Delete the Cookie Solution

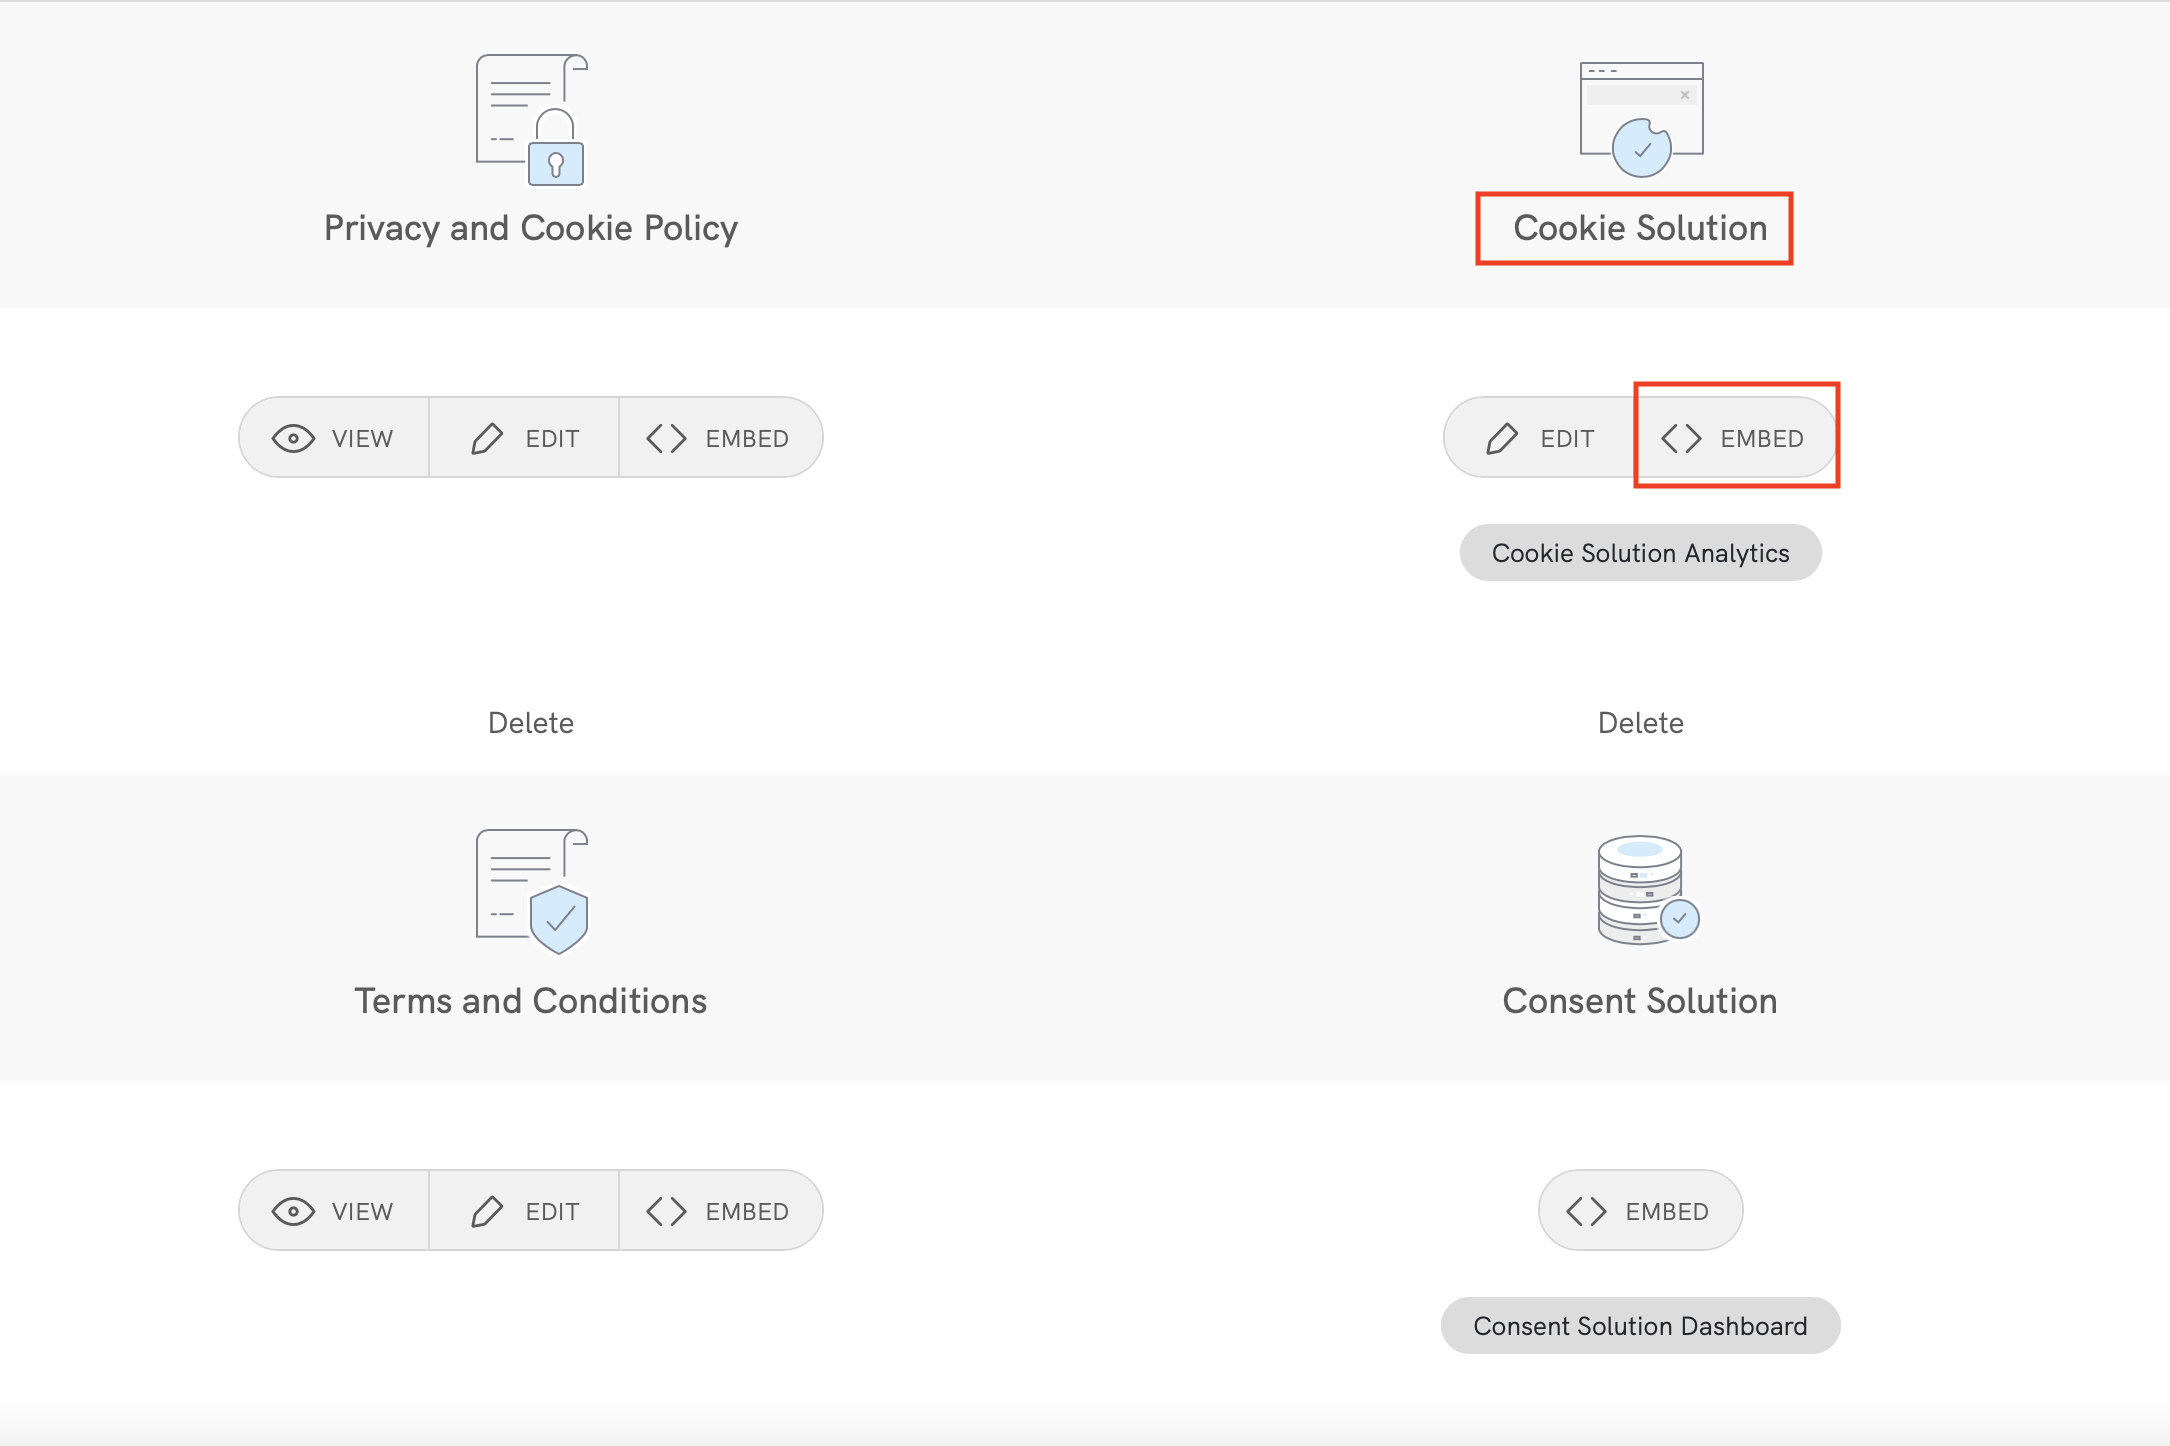point(1641,722)
